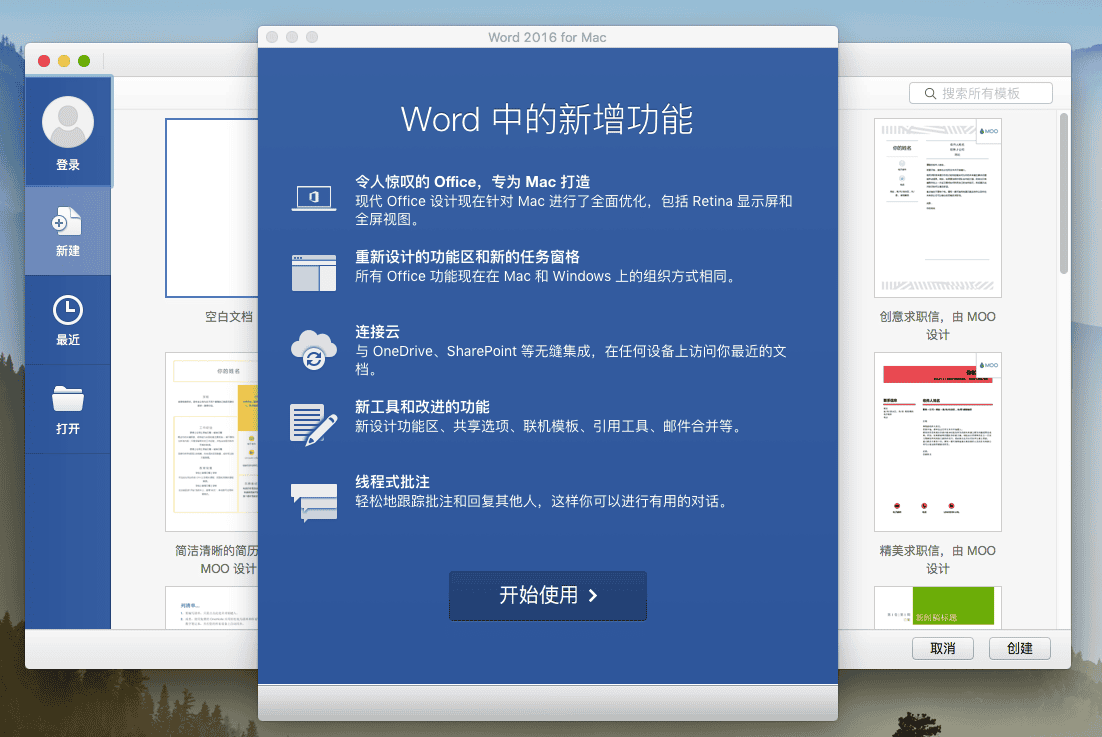Click the 新工具和改进的功能 heading
Image resolution: width=1102 pixels, height=737 pixels.
click(422, 407)
